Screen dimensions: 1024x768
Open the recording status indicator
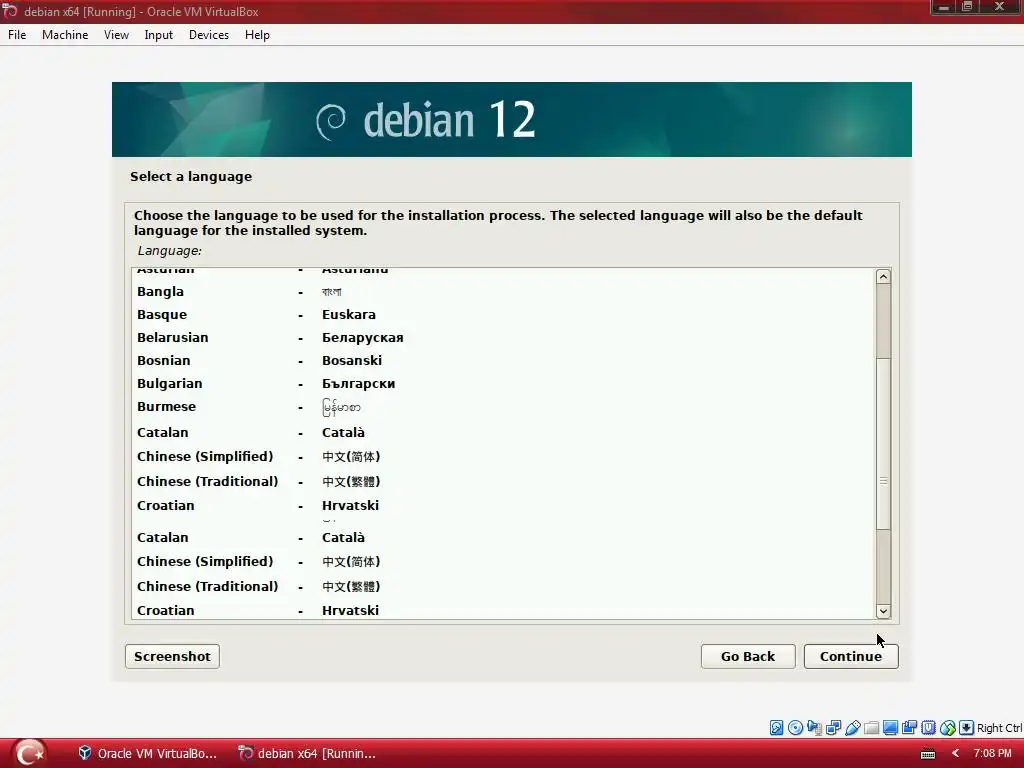(909, 728)
